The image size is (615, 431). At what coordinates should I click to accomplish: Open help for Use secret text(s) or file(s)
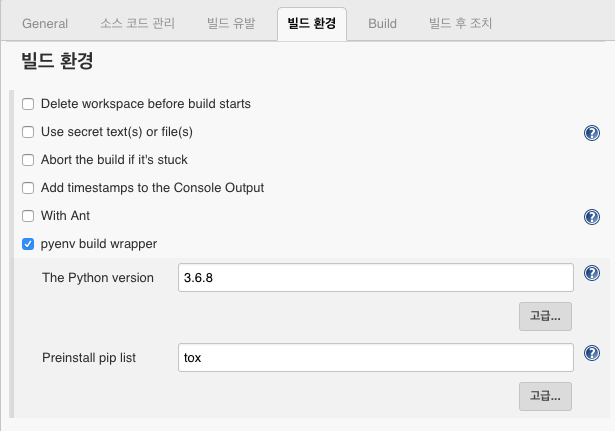591,133
